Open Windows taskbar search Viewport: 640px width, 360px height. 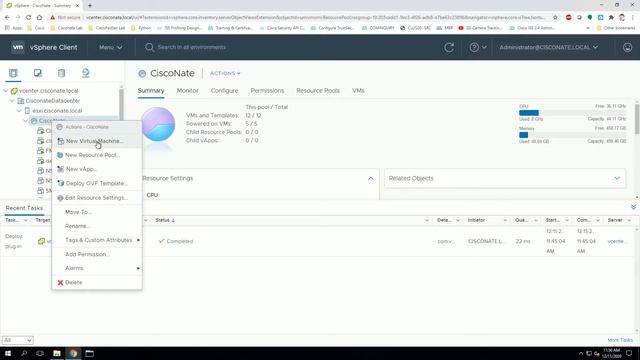pos(24,353)
